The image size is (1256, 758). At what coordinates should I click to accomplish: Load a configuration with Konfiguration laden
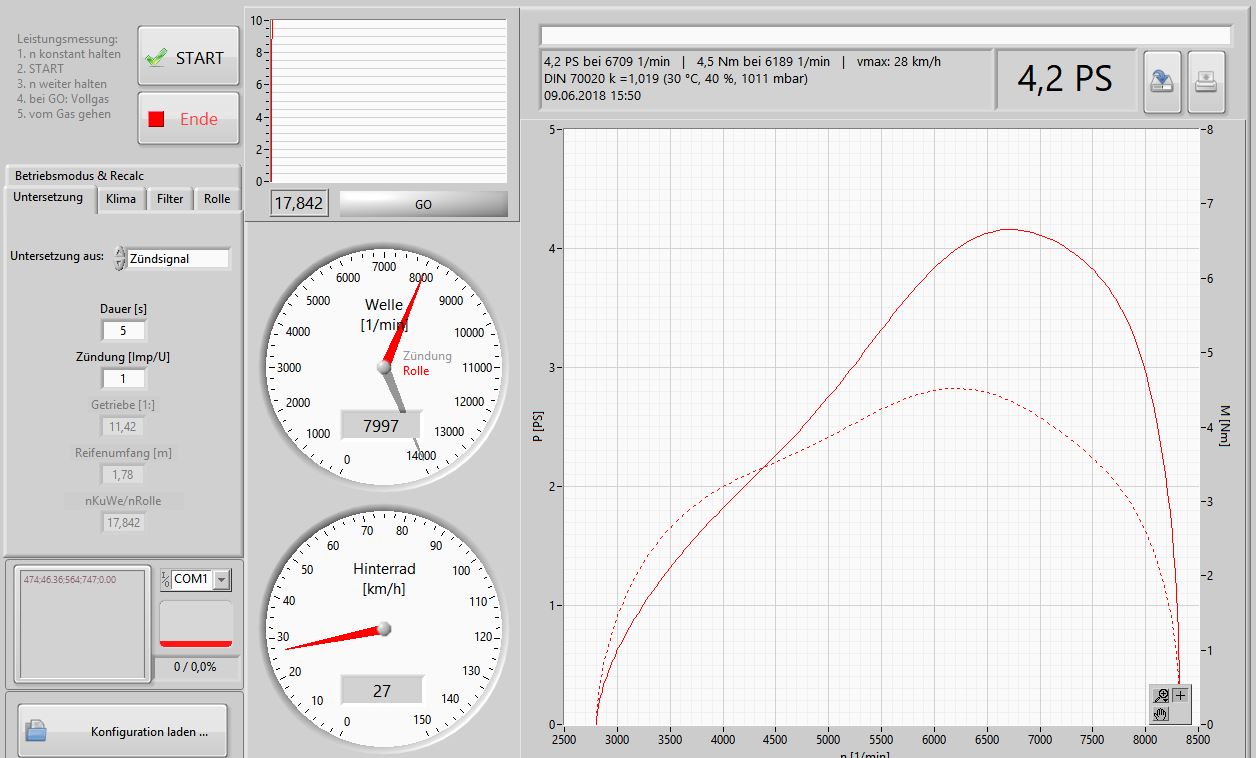tap(122, 730)
